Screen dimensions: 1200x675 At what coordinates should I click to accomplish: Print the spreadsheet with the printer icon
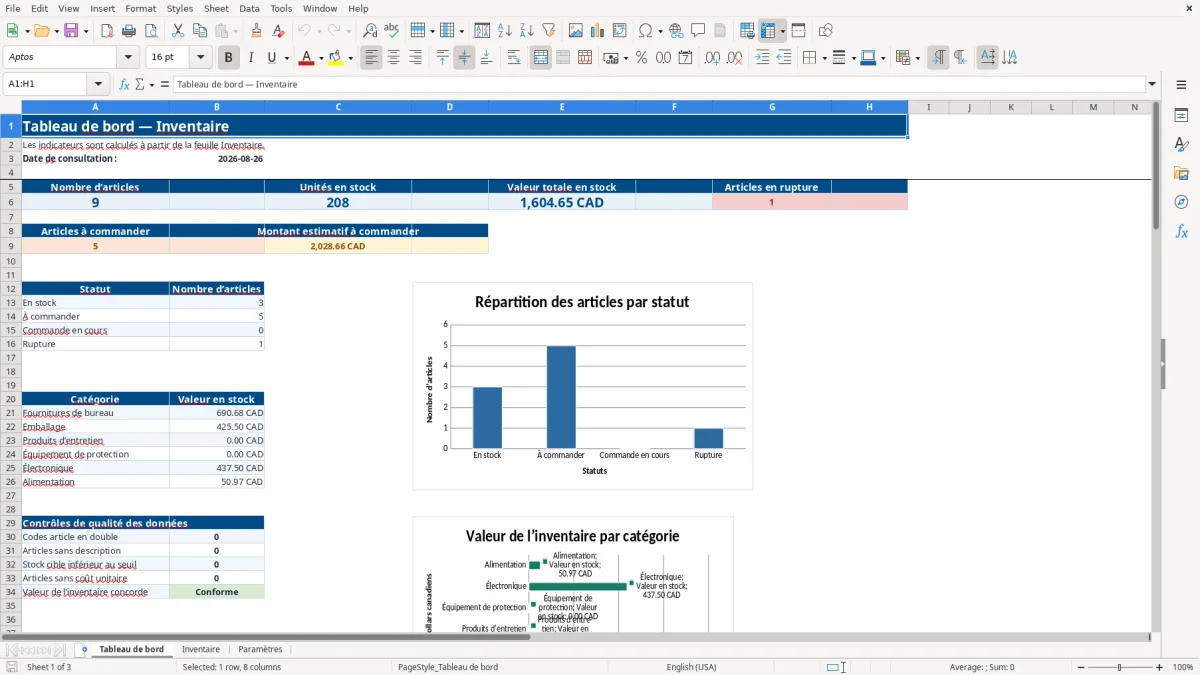click(x=129, y=31)
